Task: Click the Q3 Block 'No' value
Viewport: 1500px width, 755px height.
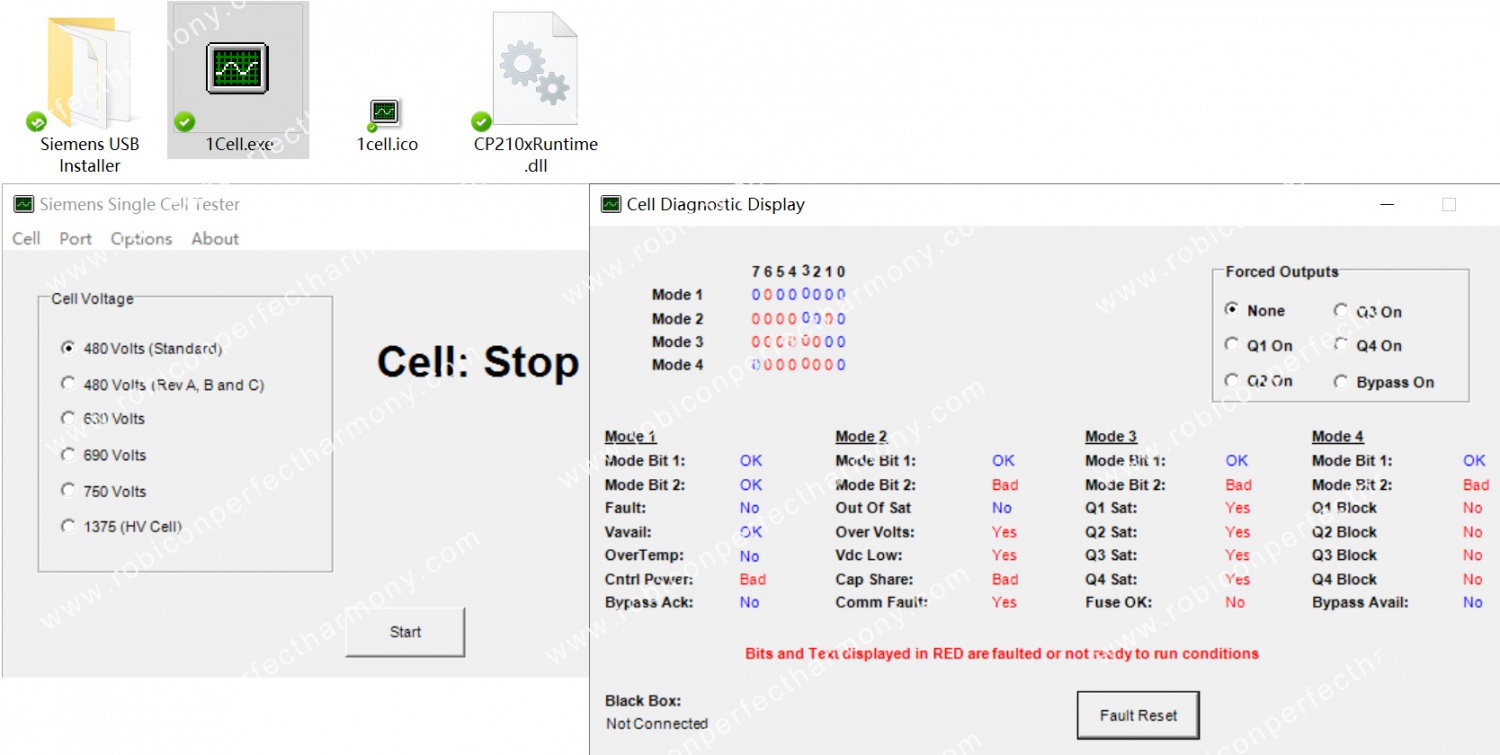Action: click(1473, 556)
